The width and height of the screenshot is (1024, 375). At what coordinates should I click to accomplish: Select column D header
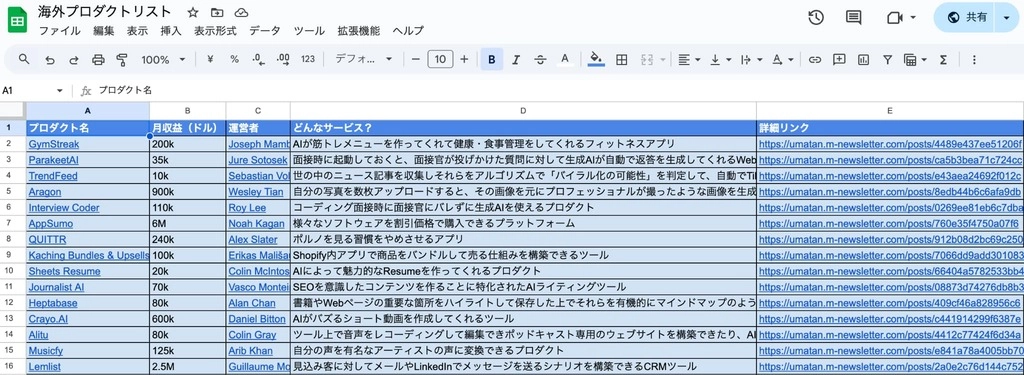click(523, 110)
